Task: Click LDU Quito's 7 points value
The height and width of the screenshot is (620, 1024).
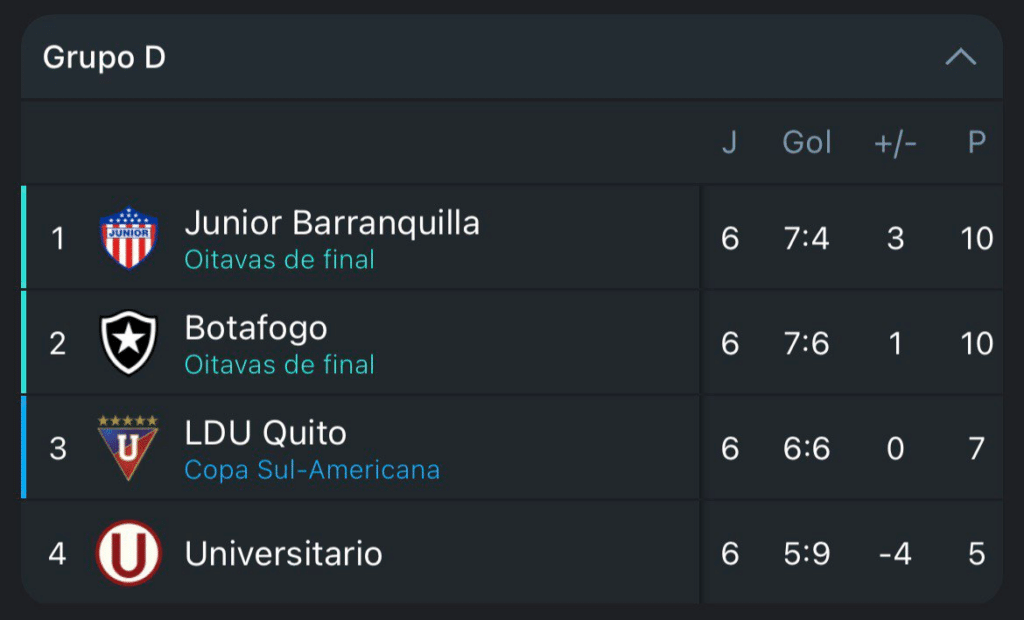Action: pos(976,447)
